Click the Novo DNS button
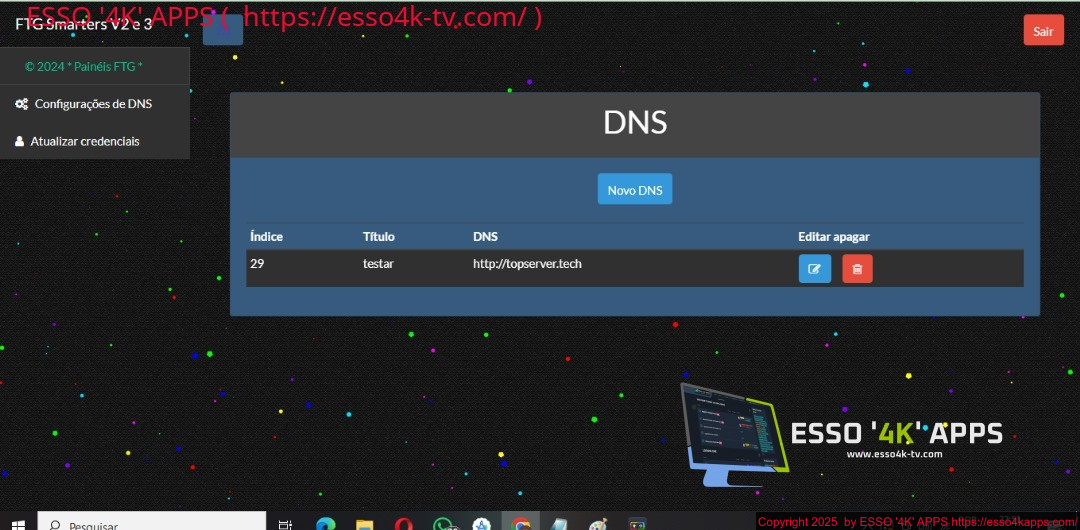 click(x=635, y=190)
